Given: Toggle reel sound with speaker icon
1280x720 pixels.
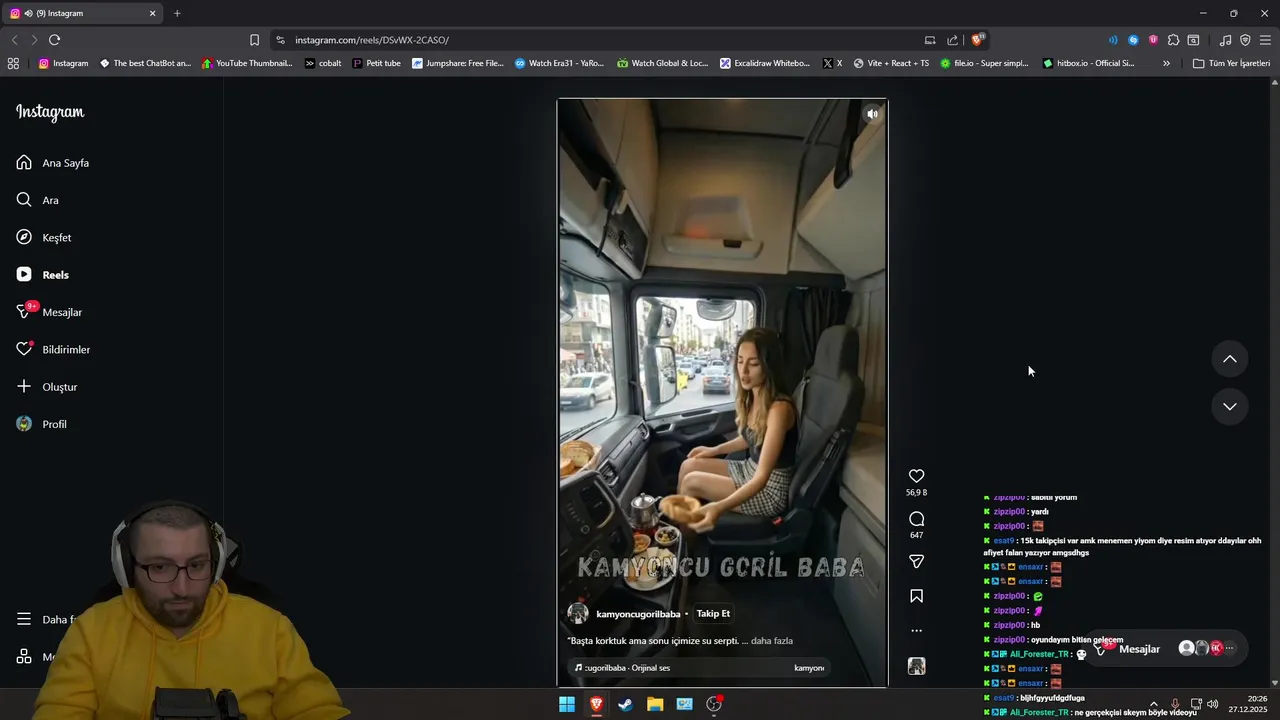Looking at the screenshot, I should click(x=872, y=114).
